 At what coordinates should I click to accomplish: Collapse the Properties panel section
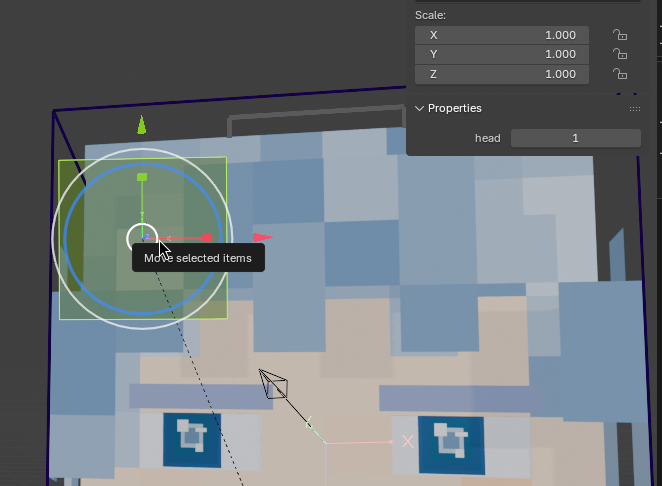(x=419, y=109)
